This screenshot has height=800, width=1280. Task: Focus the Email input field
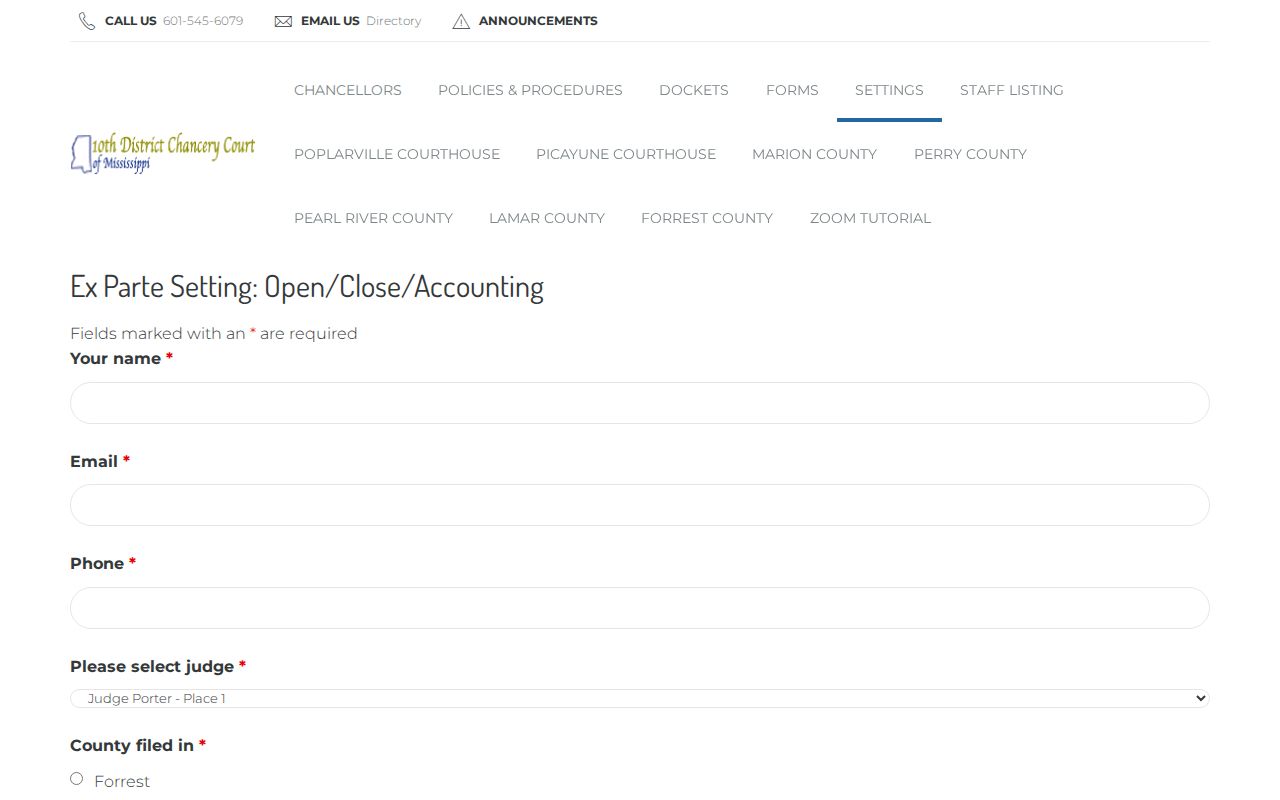coord(640,505)
